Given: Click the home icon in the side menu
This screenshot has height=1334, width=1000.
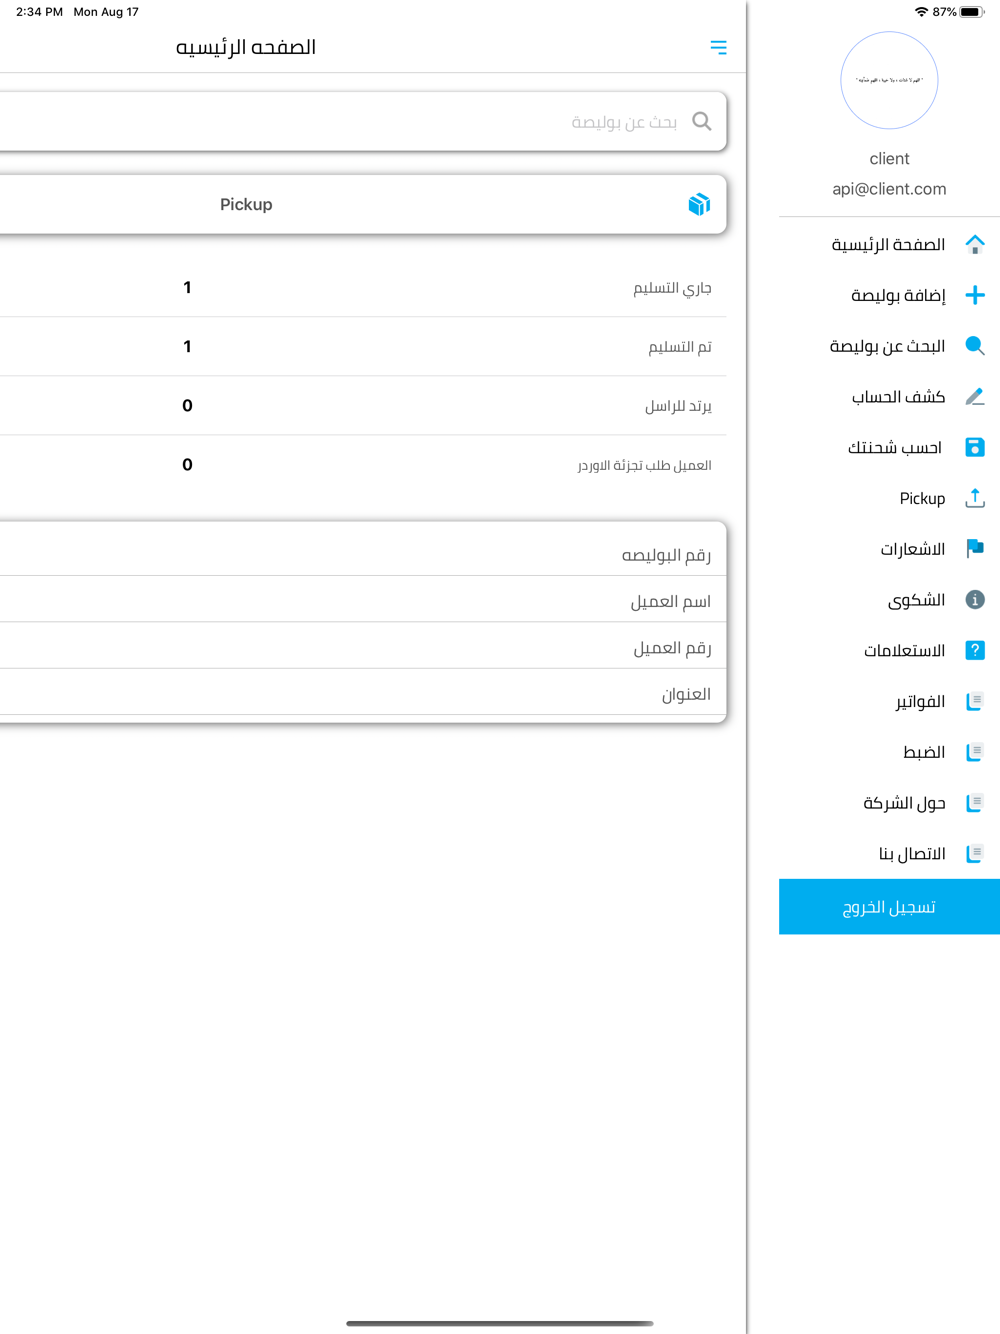Looking at the screenshot, I should click(975, 244).
